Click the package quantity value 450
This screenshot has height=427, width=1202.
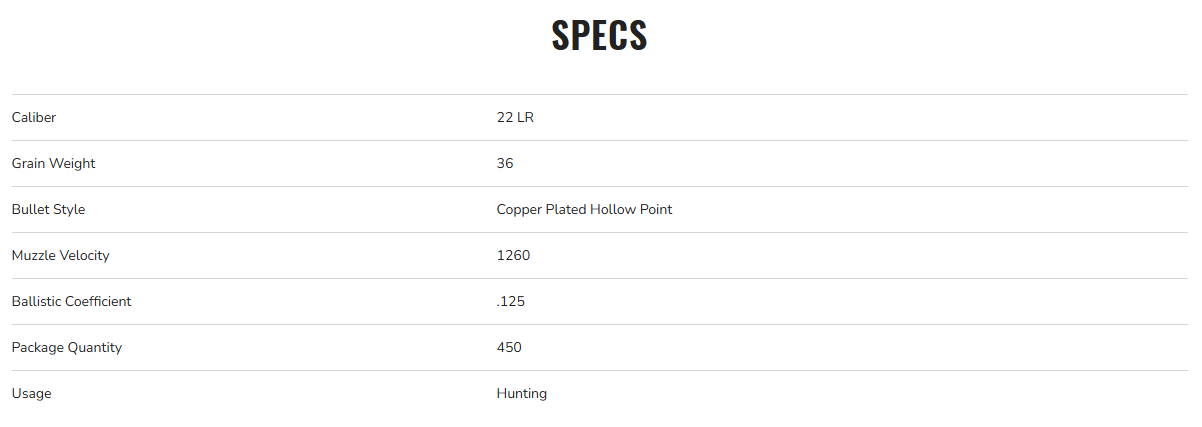509,348
